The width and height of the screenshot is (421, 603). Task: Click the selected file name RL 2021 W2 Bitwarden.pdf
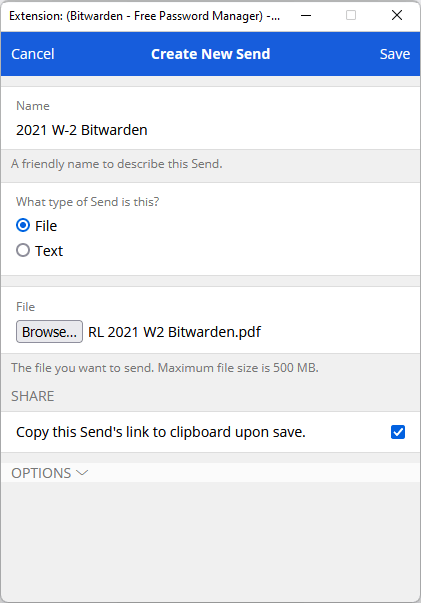point(175,331)
